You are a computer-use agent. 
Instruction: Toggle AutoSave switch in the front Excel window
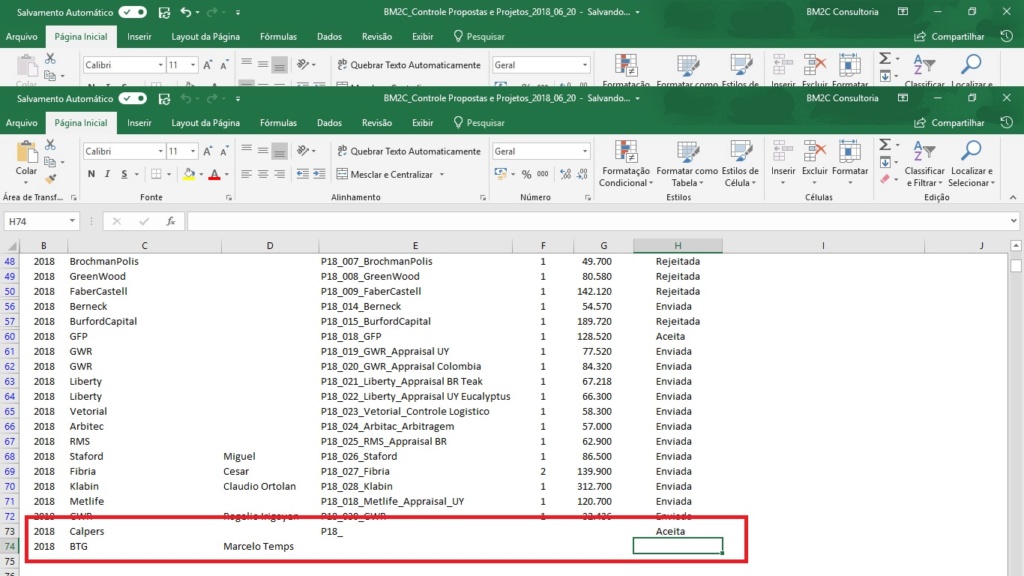point(133,99)
